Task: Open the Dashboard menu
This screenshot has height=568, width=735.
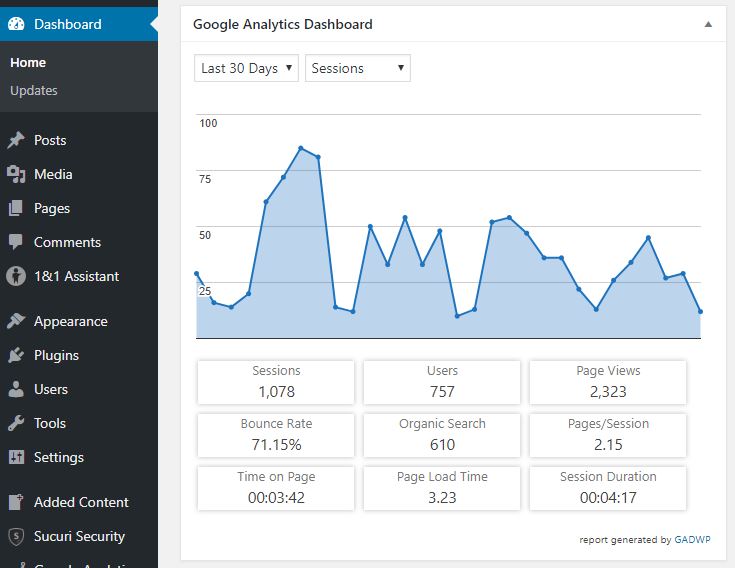Action: click(x=79, y=24)
